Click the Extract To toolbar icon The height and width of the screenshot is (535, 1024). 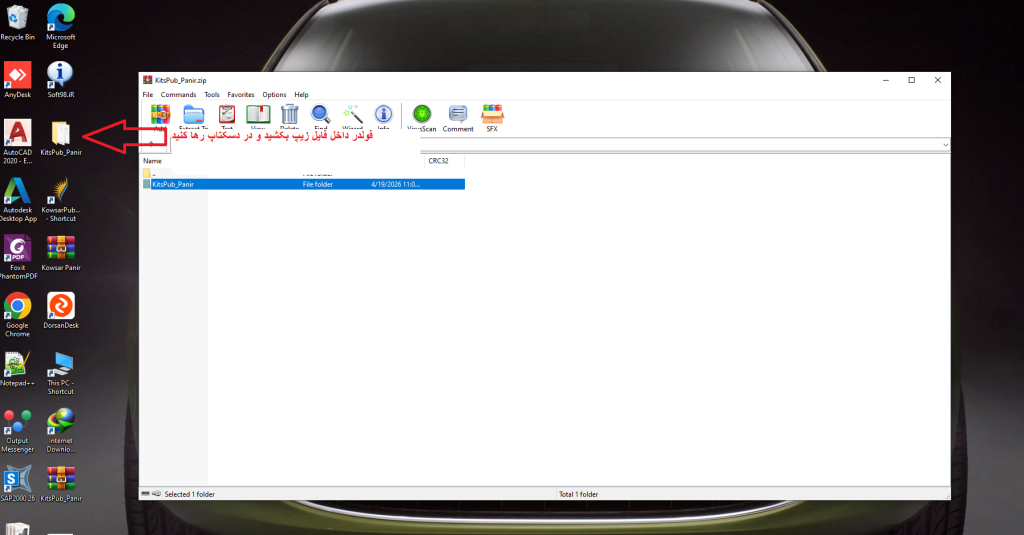click(194, 115)
